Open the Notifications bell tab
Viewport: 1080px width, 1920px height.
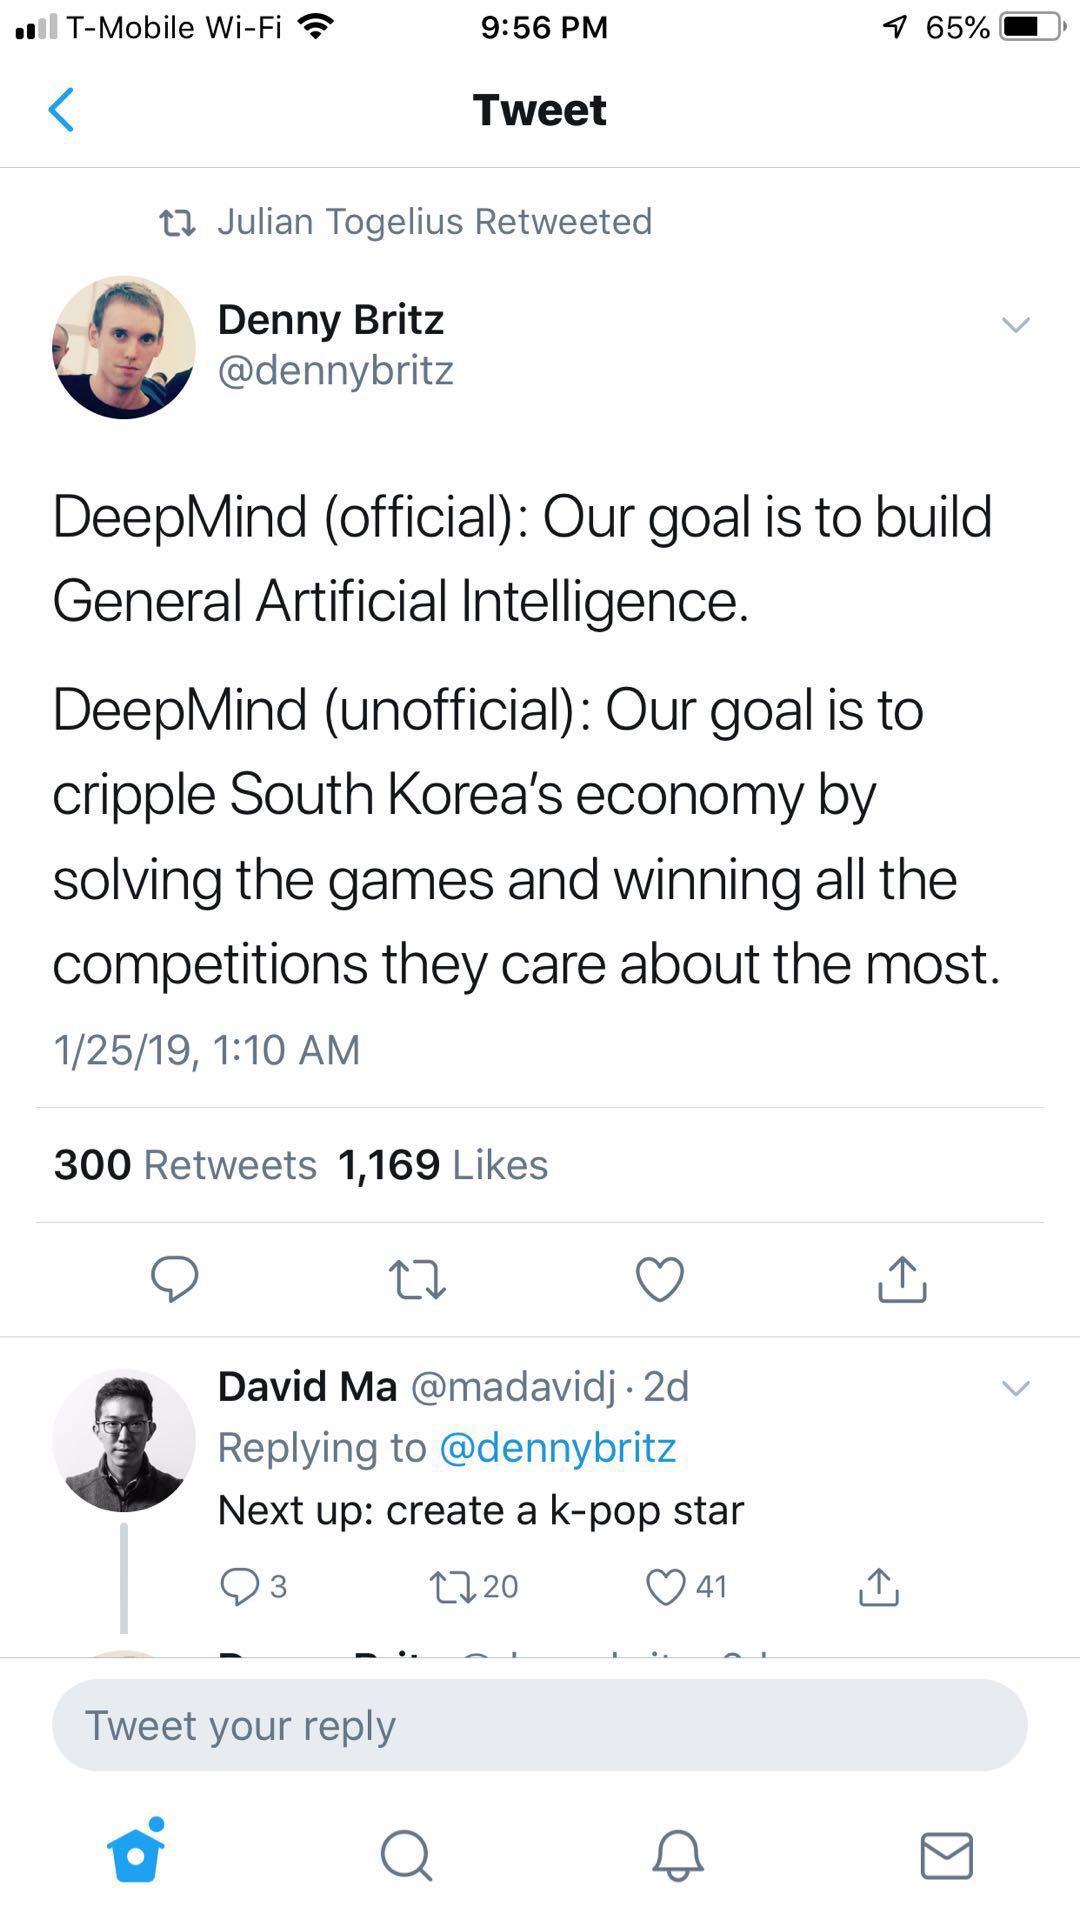678,1855
